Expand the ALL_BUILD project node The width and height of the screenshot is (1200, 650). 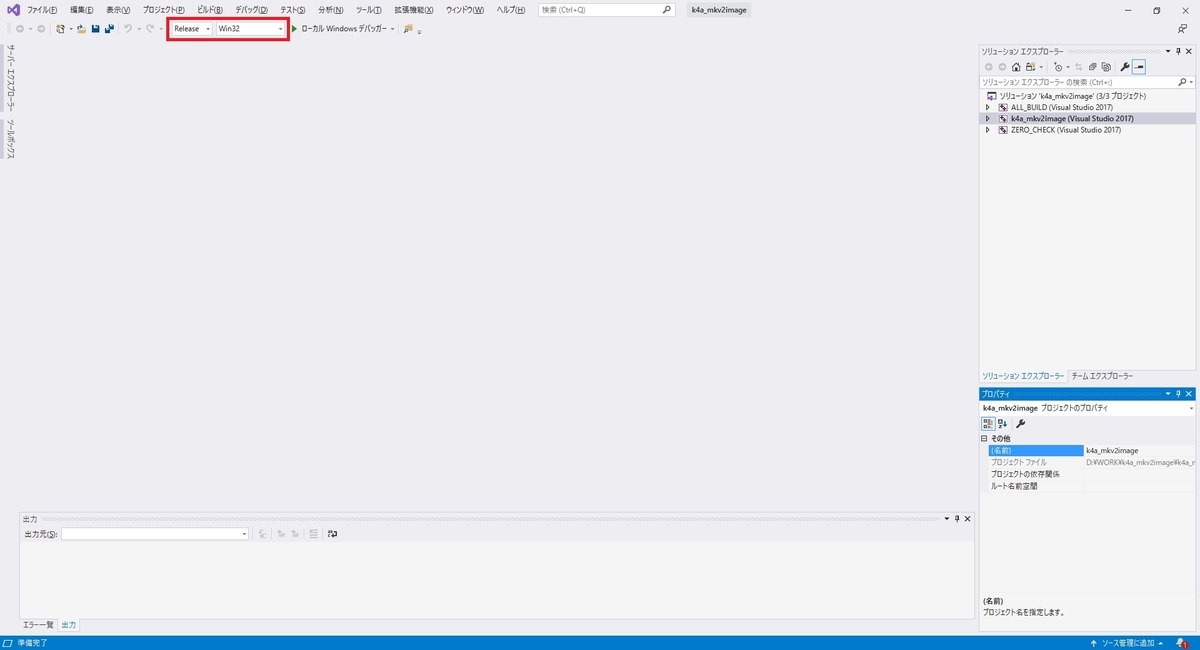coord(988,107)
